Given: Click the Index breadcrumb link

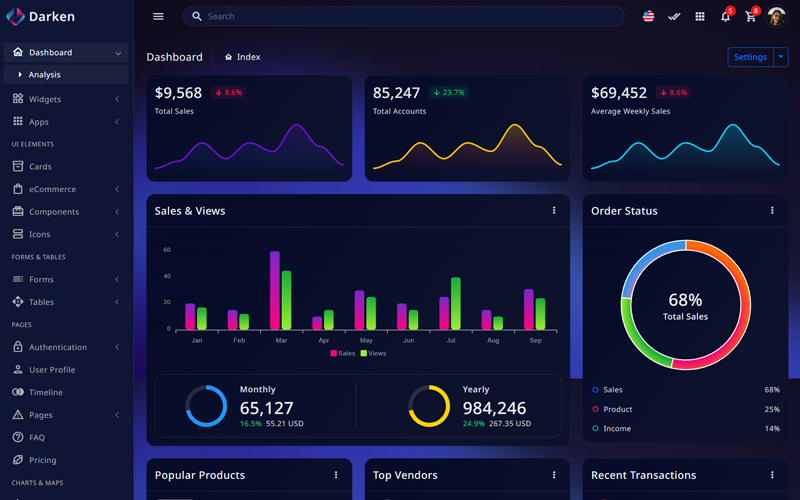Looking at the screenshot, I should click(247, 57).
